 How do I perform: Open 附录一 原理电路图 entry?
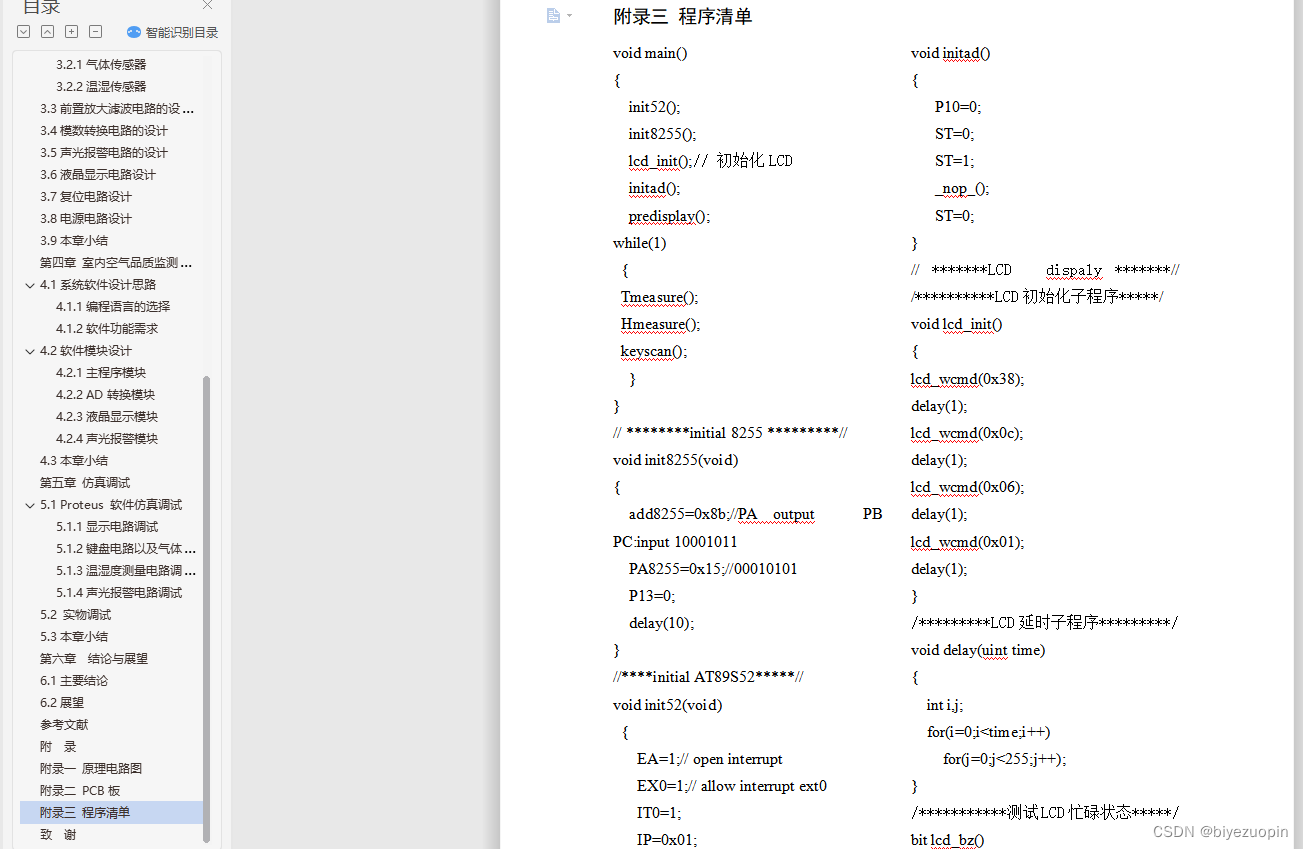(x=91, y=769)
